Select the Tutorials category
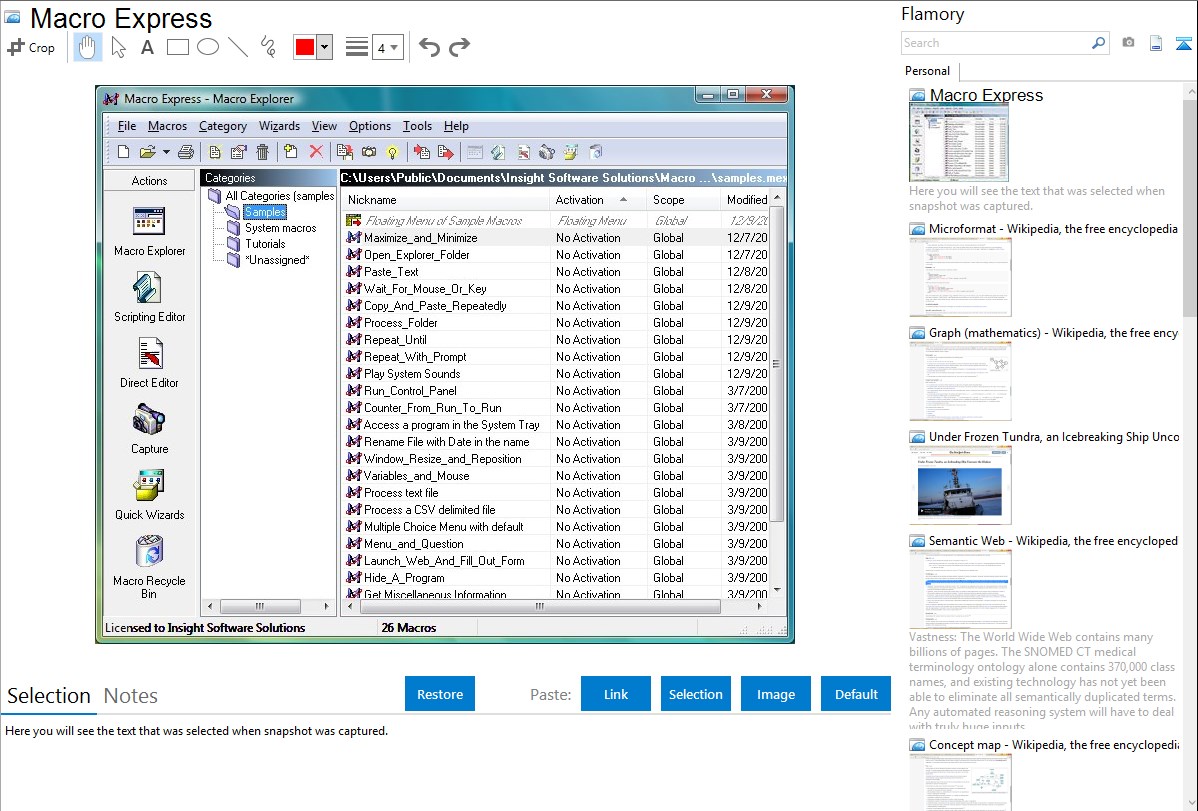 click(265, 244)
